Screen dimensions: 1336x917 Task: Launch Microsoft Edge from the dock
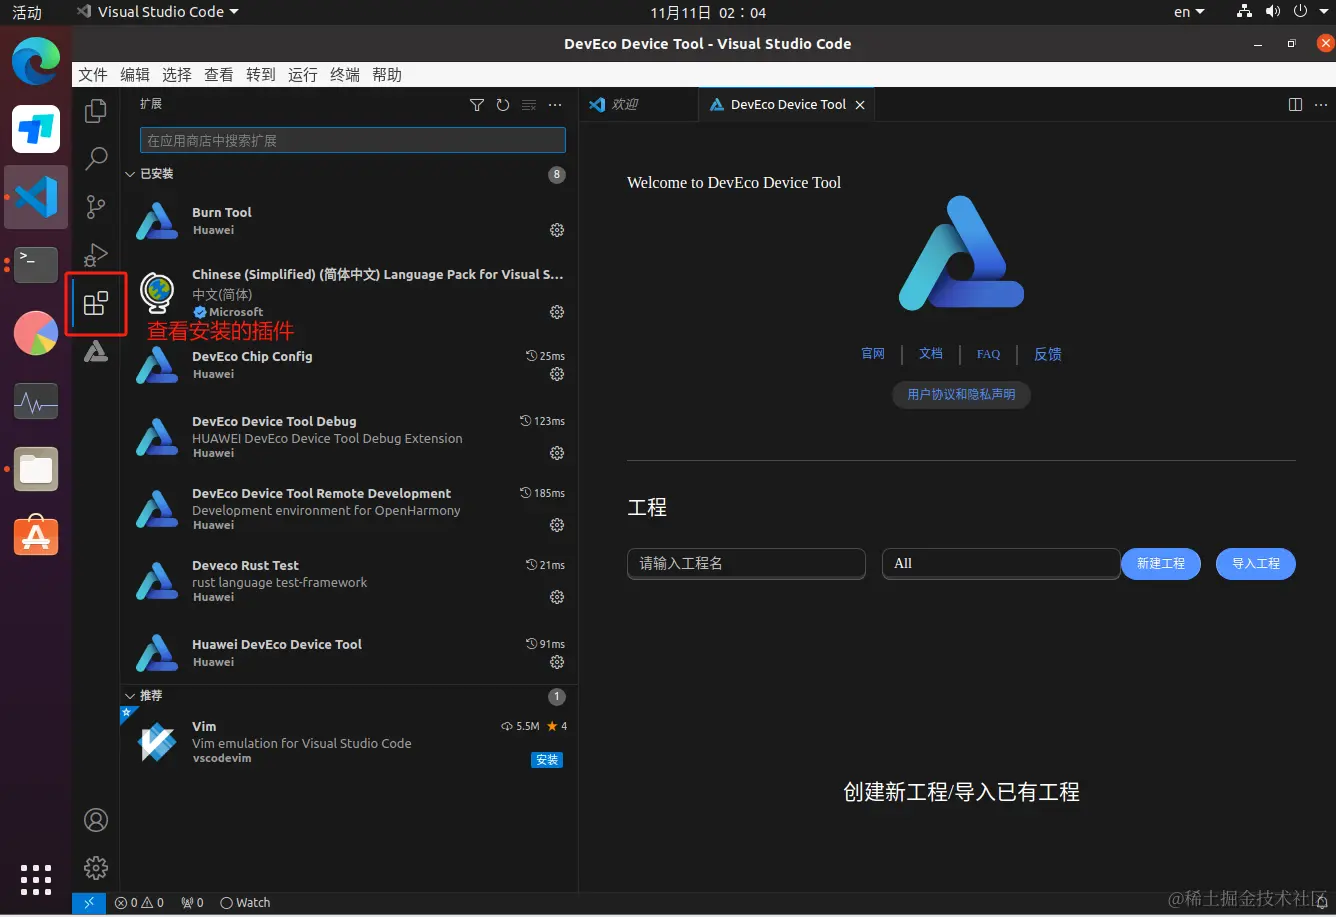(x=36, y=61)
